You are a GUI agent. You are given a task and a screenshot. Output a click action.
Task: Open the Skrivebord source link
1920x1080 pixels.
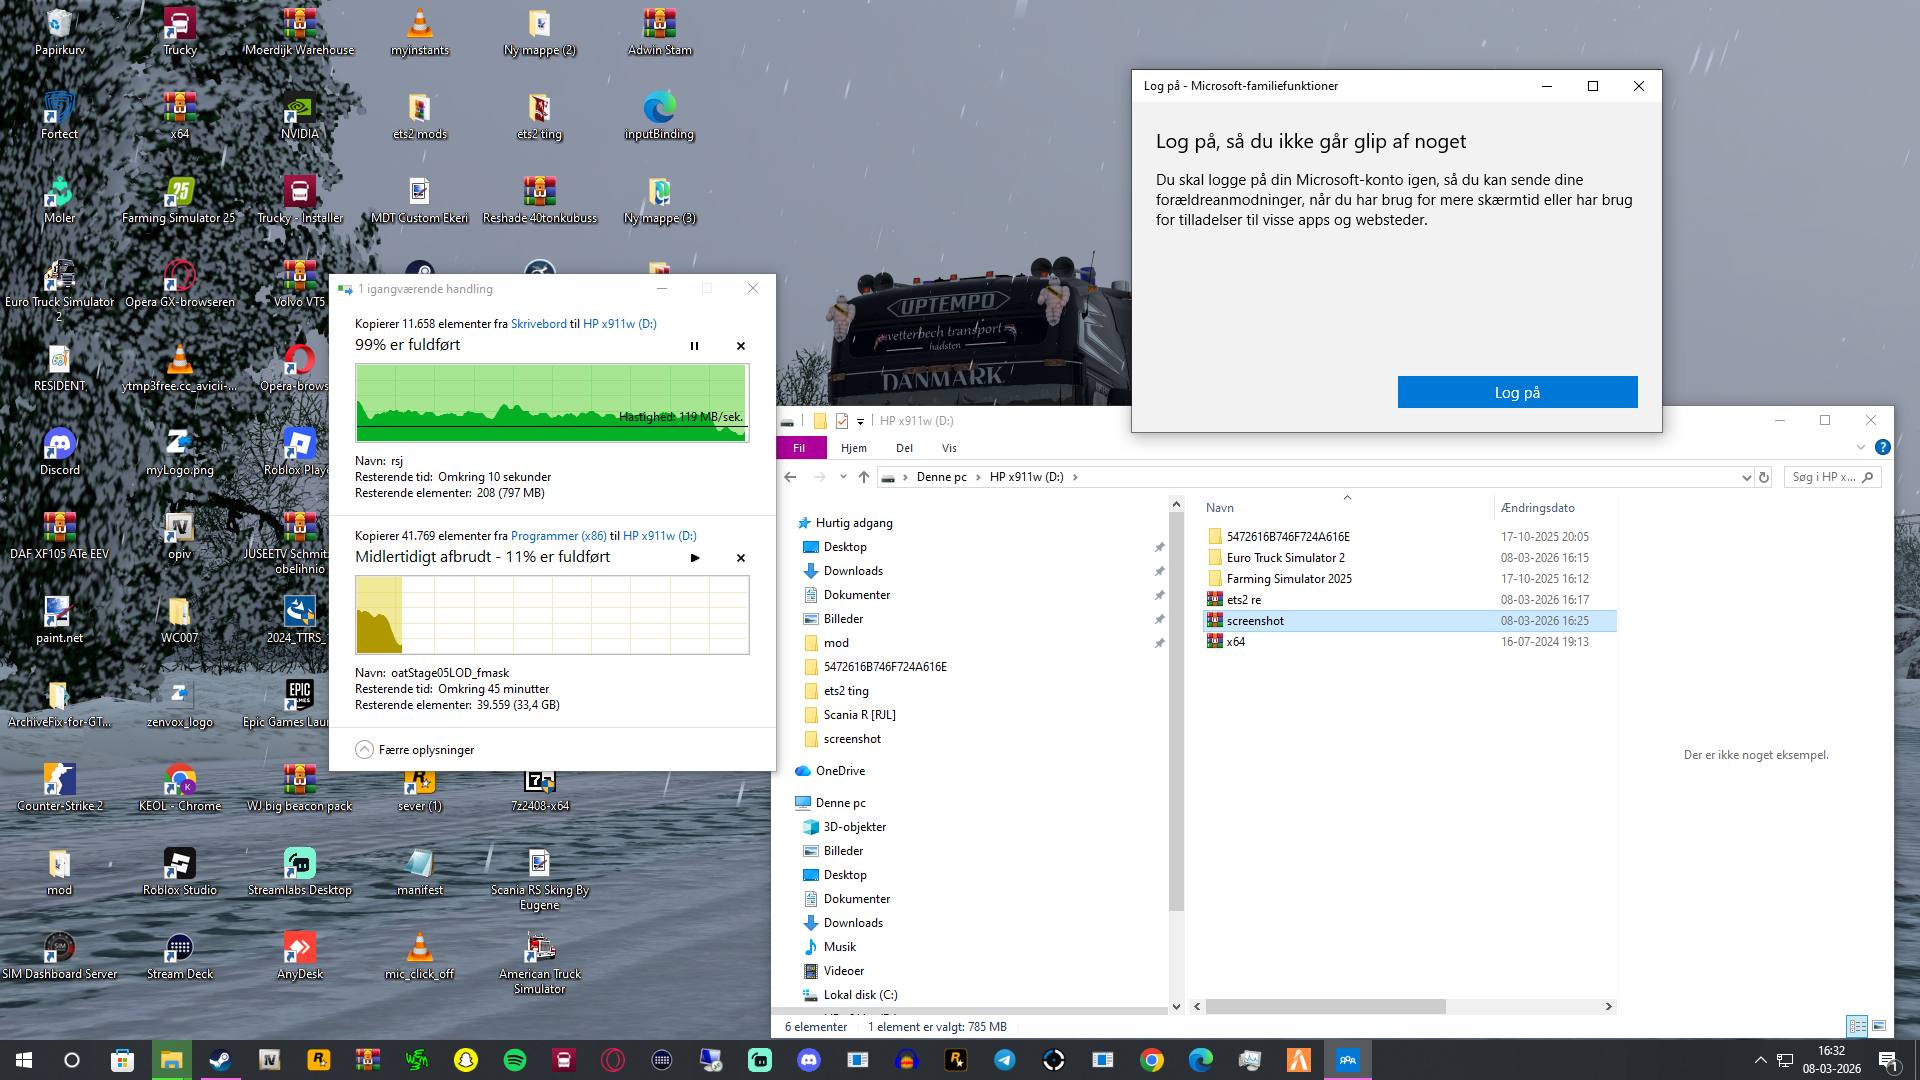click(538, 324)
